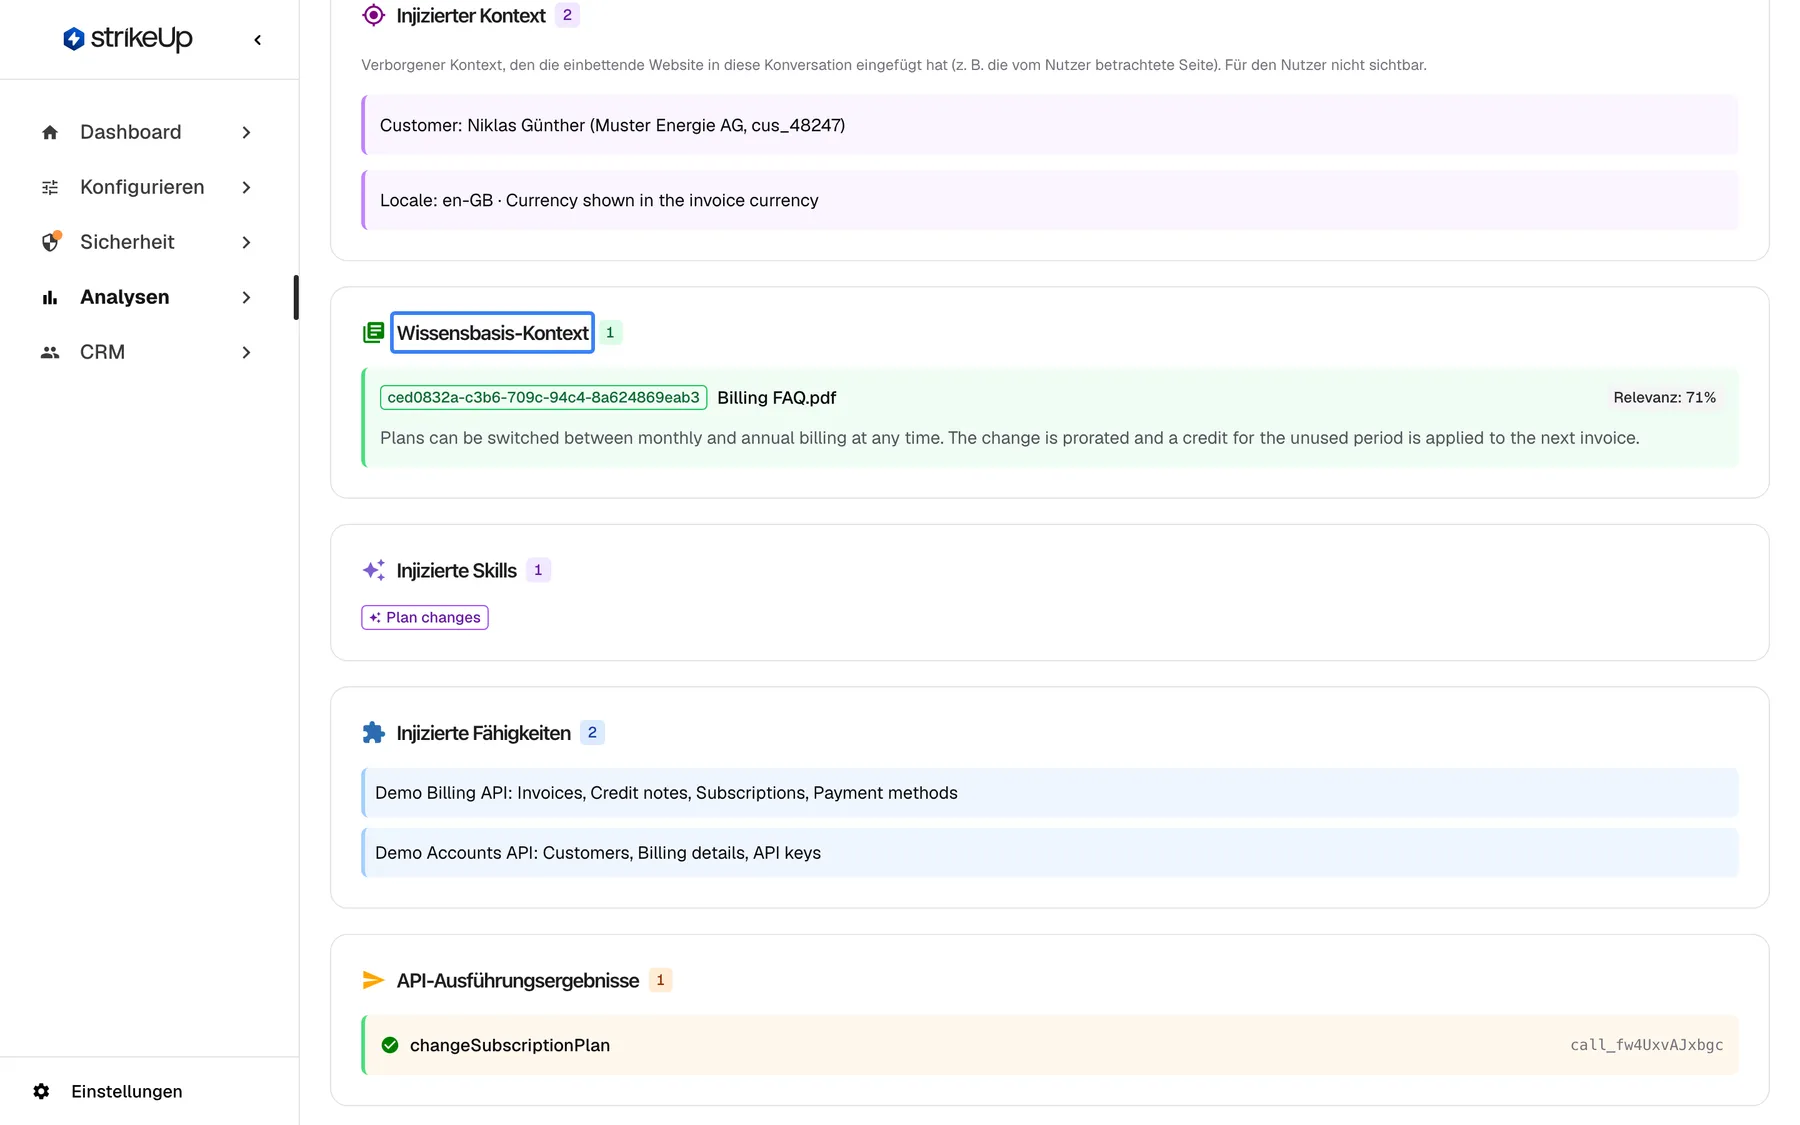Expand the Konfigurieren menu chevron
Viewport: 1800px width, 1125px height.
click(246, 187)
